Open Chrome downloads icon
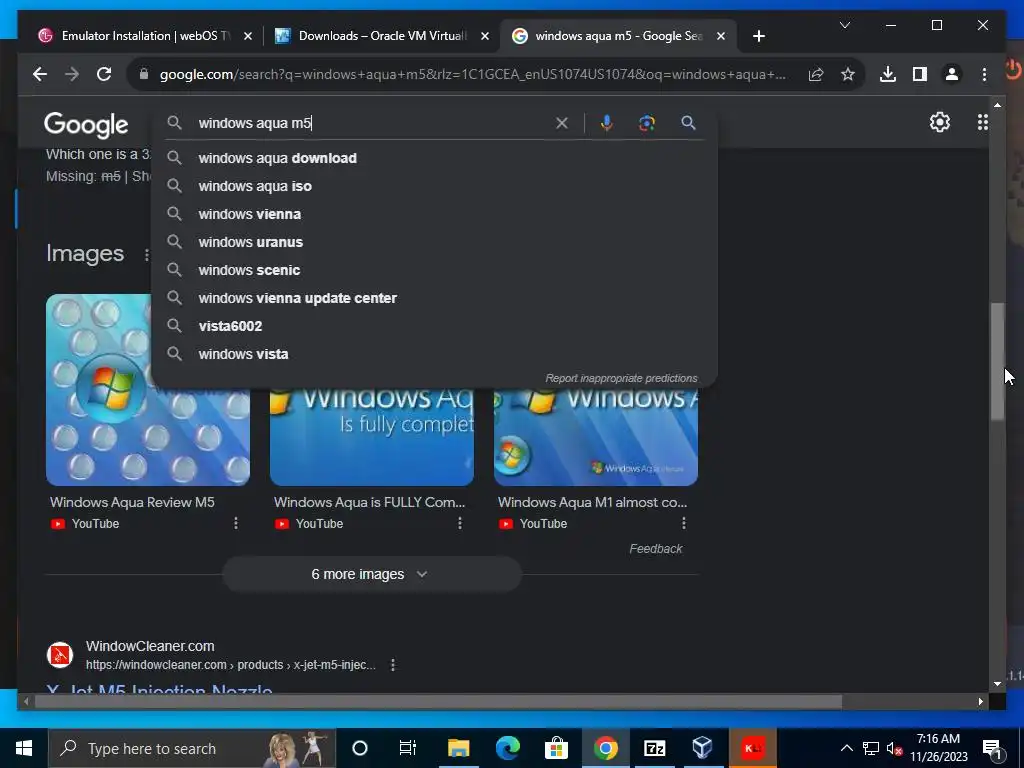This screenshot has width=1024, height=768. [888, 74]
